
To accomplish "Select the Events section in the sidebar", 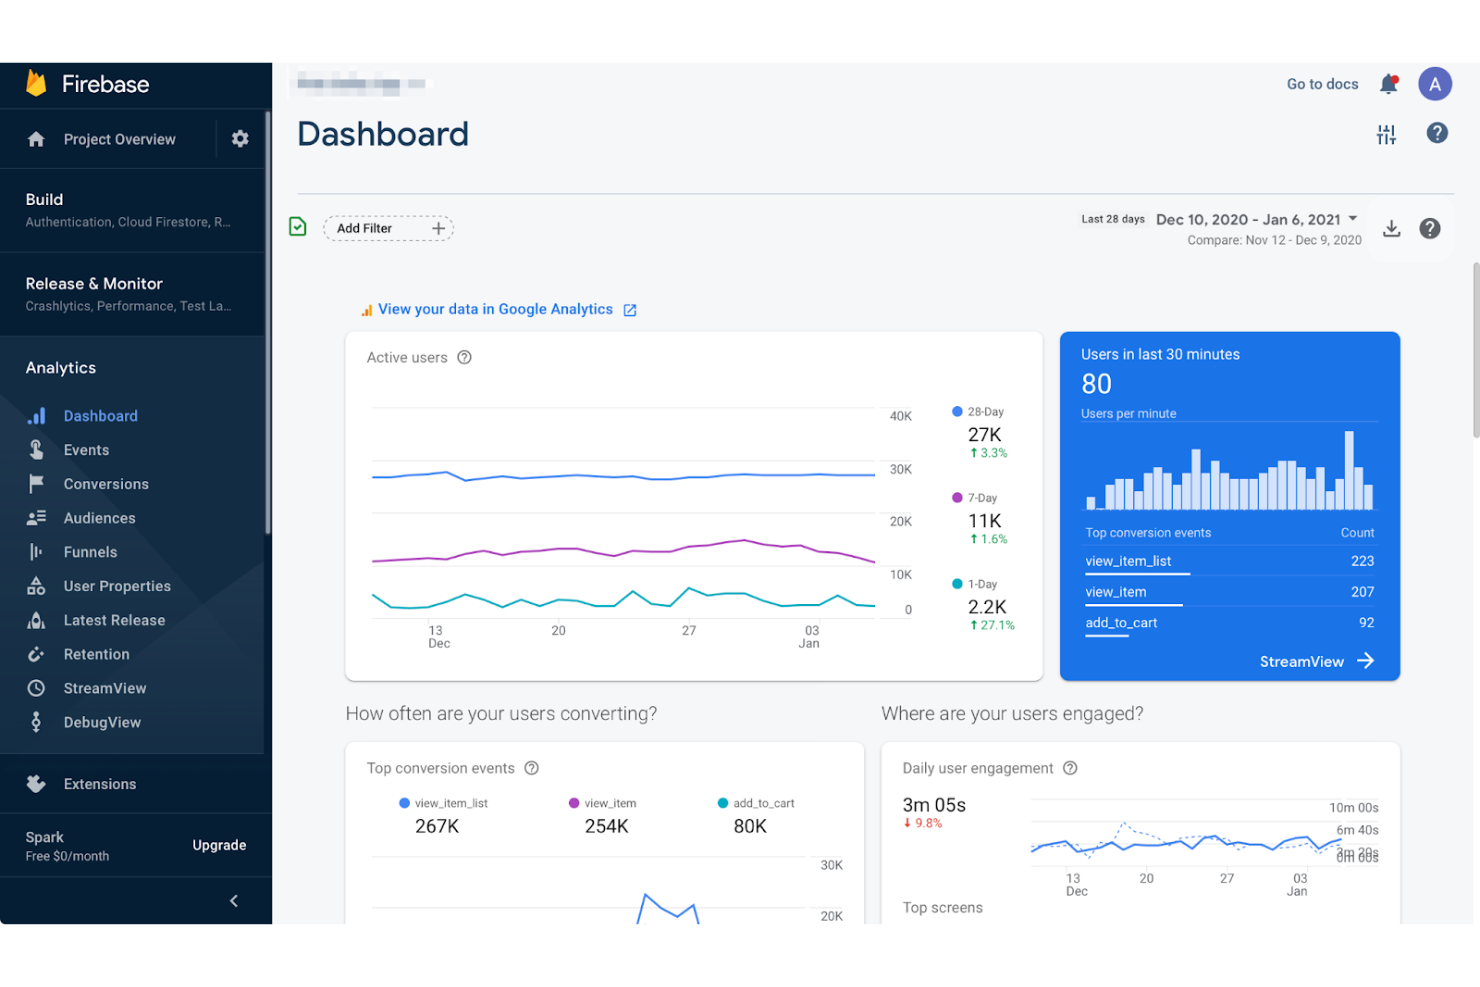I will (86, 449).
